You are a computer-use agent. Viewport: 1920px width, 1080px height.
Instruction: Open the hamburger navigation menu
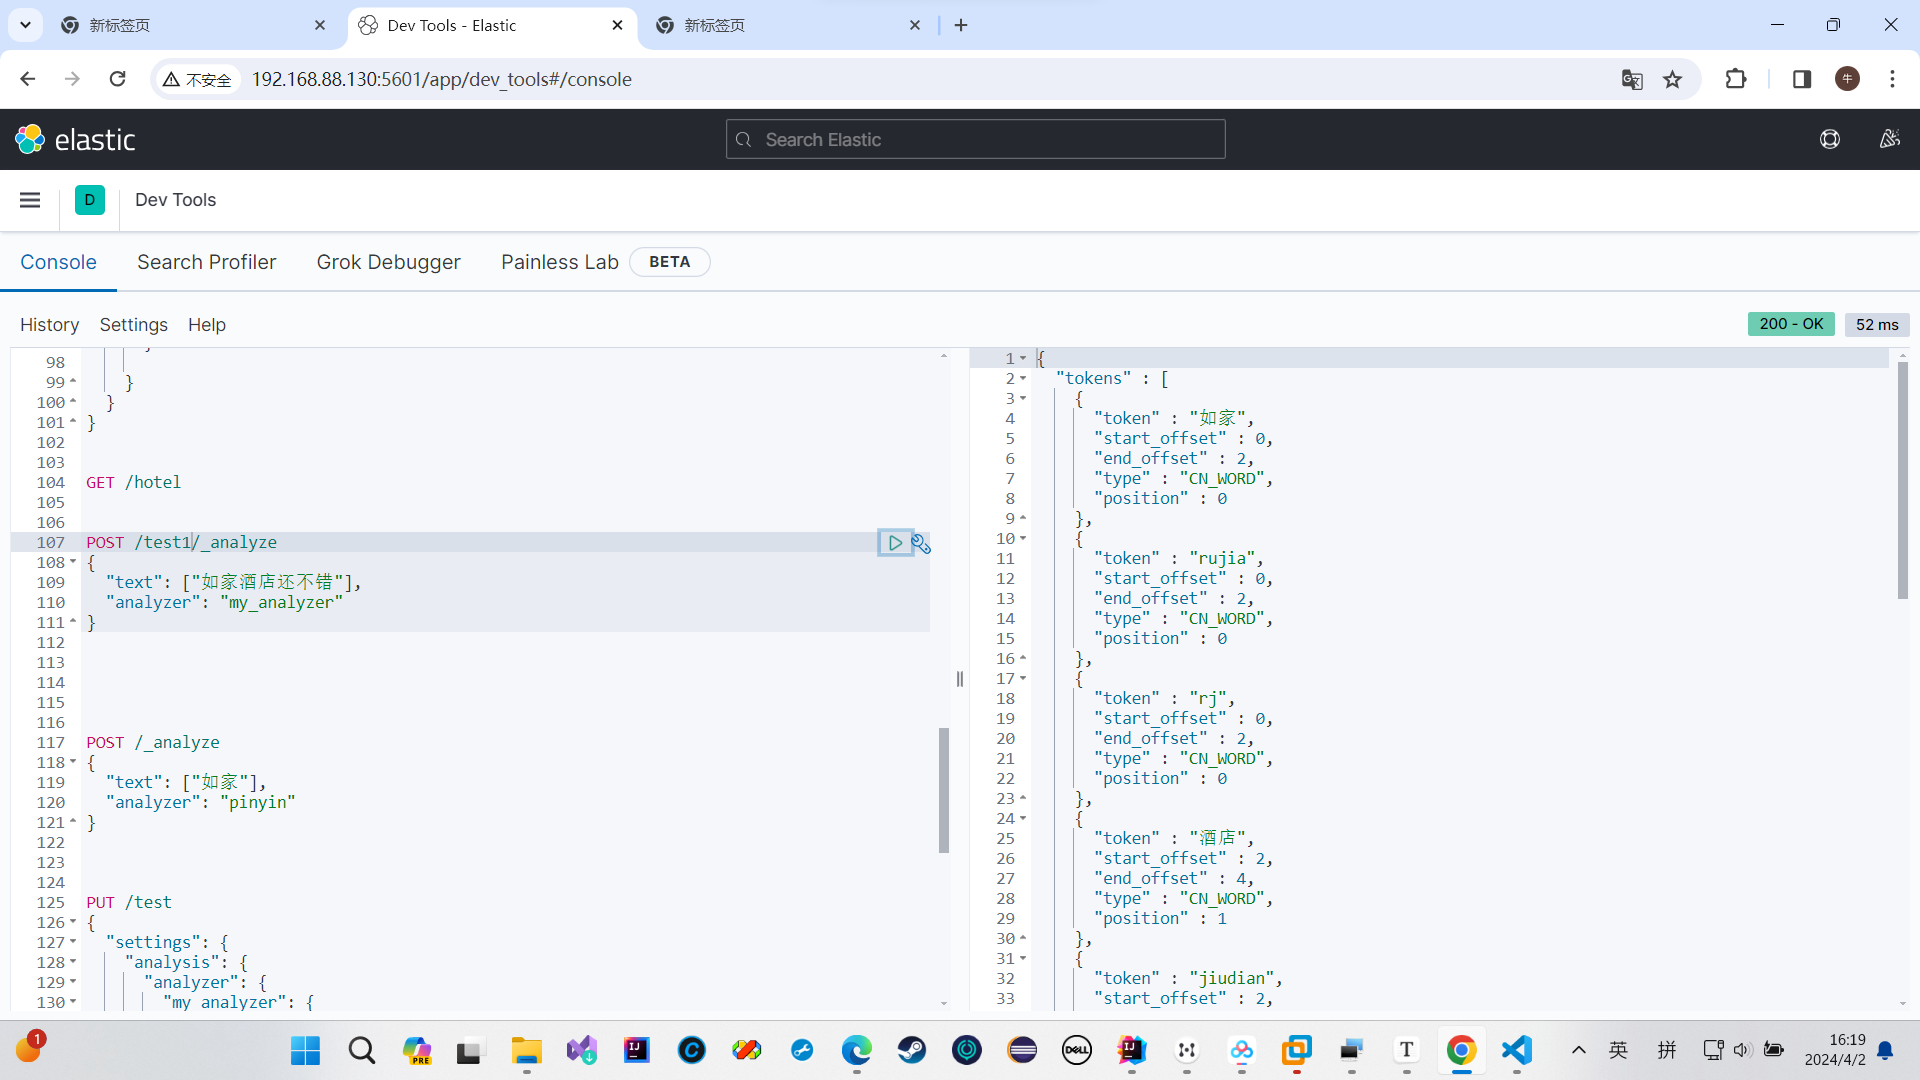pyautogui.click(x=30, y=200)
